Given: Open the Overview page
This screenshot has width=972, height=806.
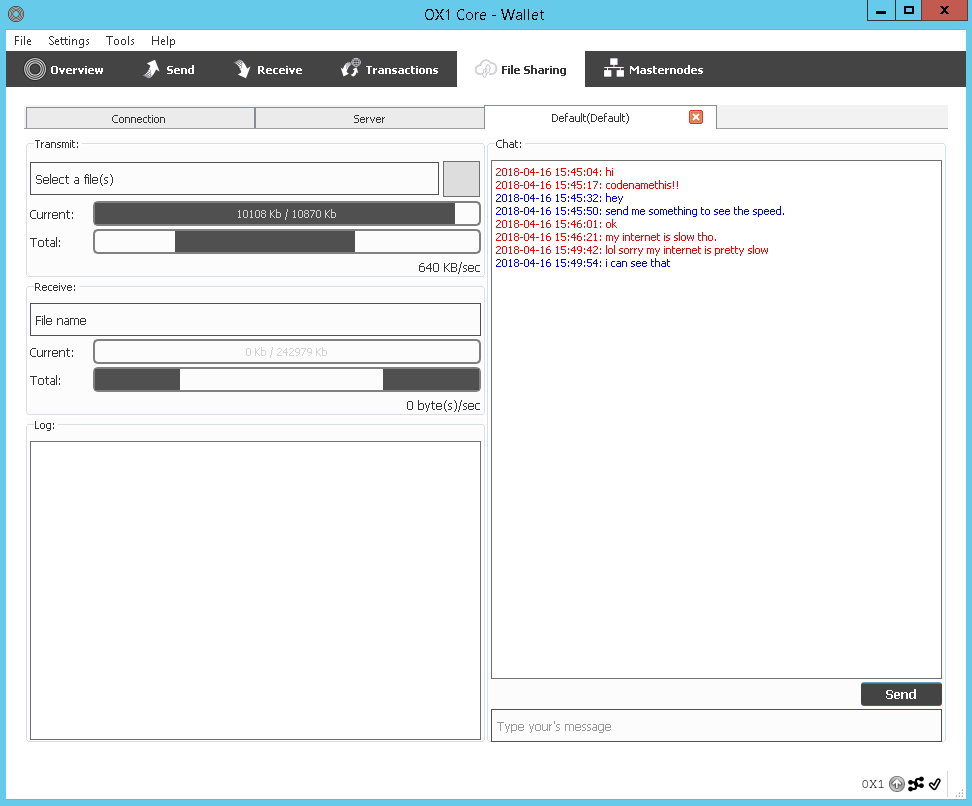Looking at the screenshot, I should tap(64, 69).
